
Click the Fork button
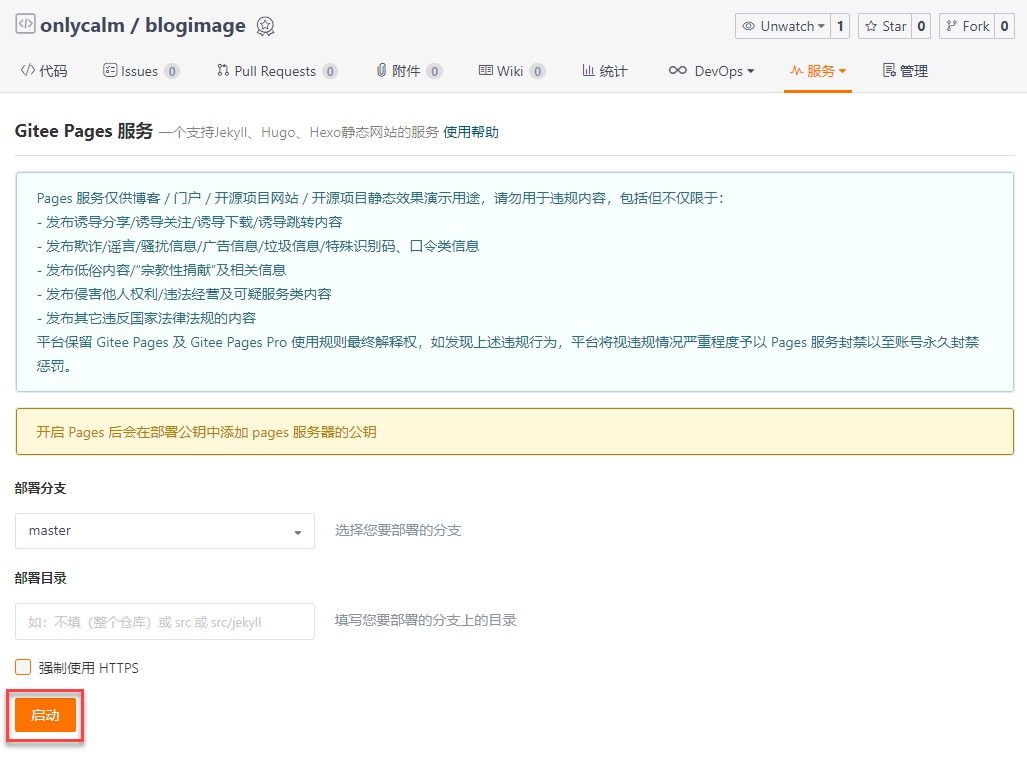pos(967,26)
